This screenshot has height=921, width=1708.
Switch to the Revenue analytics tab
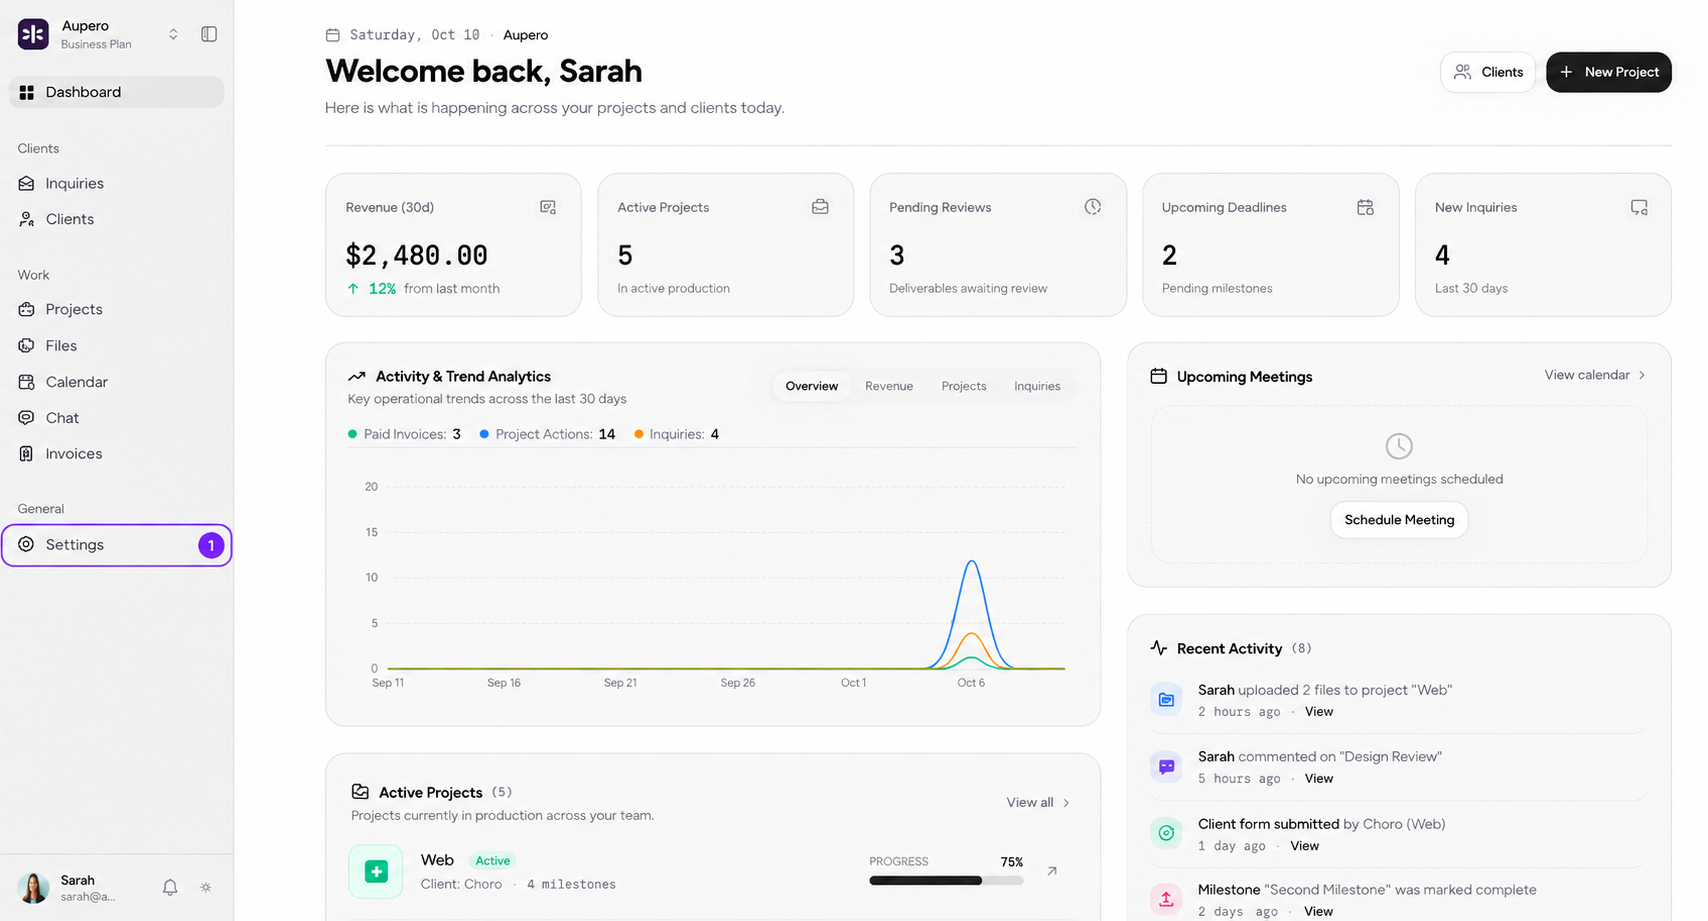(889, 386)
